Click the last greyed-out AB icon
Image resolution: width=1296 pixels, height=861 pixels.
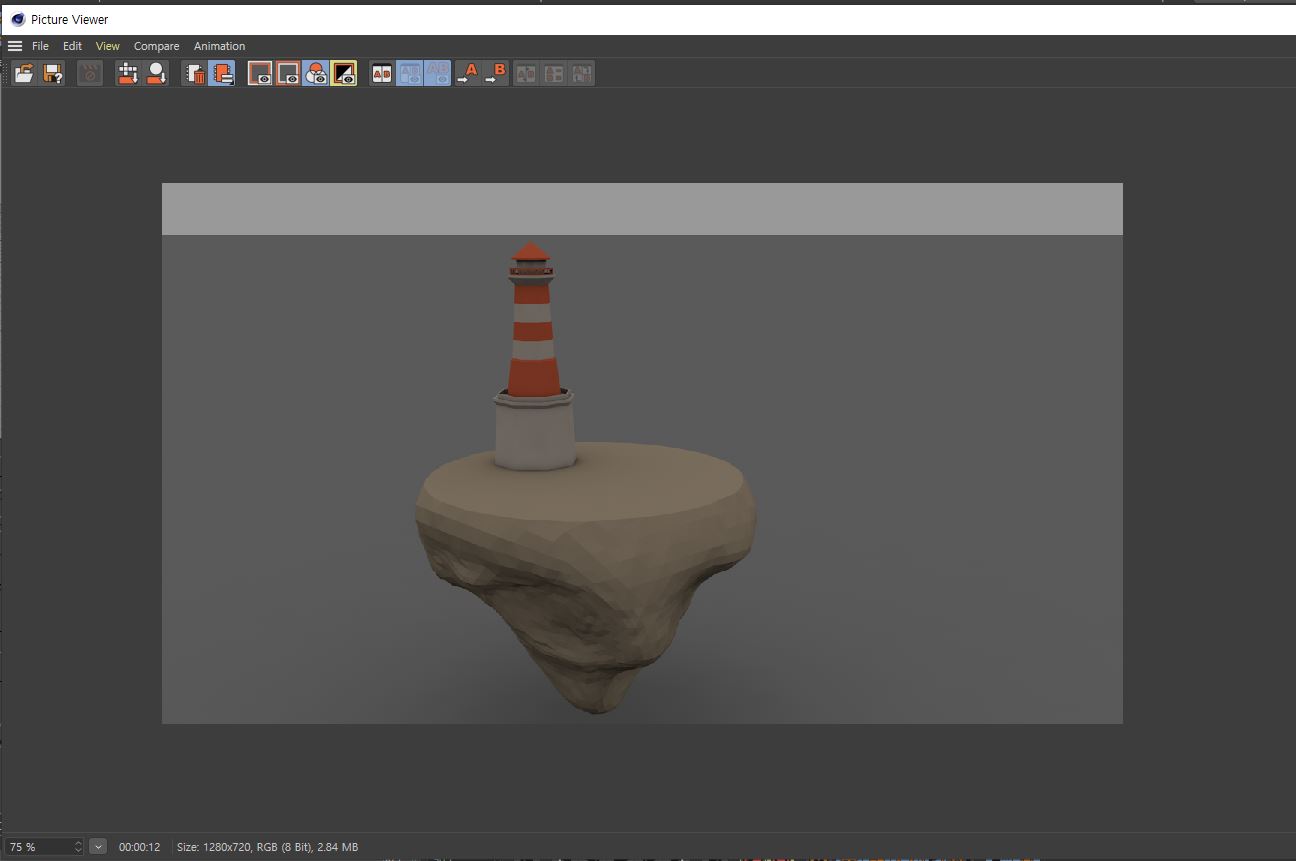(581, 73)
